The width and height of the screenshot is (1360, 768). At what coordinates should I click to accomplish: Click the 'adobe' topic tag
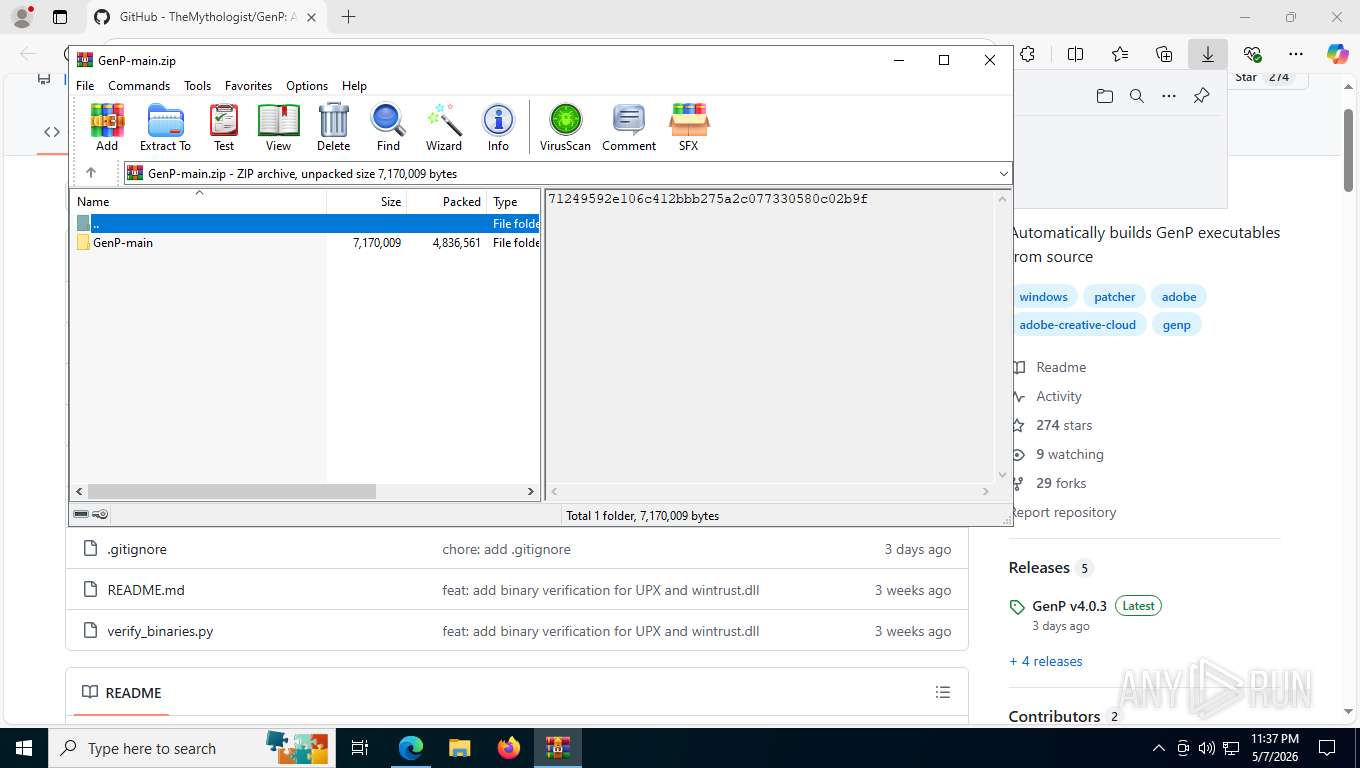tap(1179, 296)
